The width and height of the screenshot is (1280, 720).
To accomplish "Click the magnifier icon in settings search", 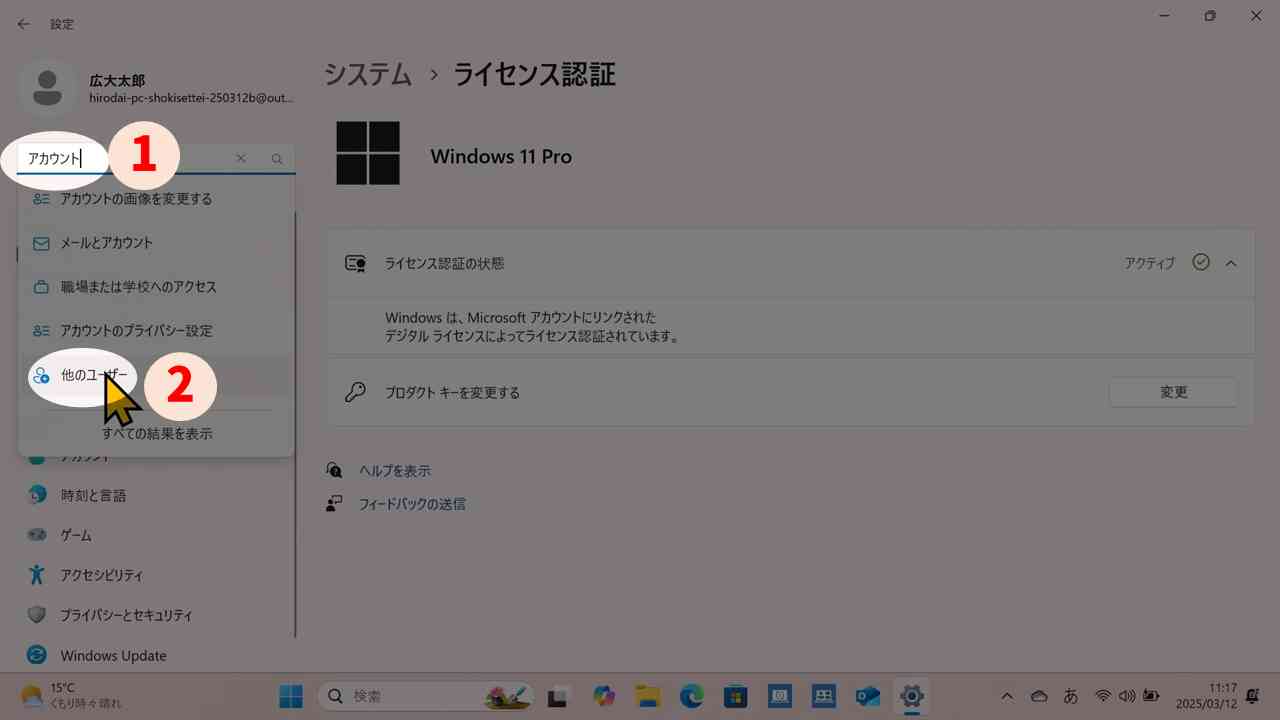I will click(277, 158).
